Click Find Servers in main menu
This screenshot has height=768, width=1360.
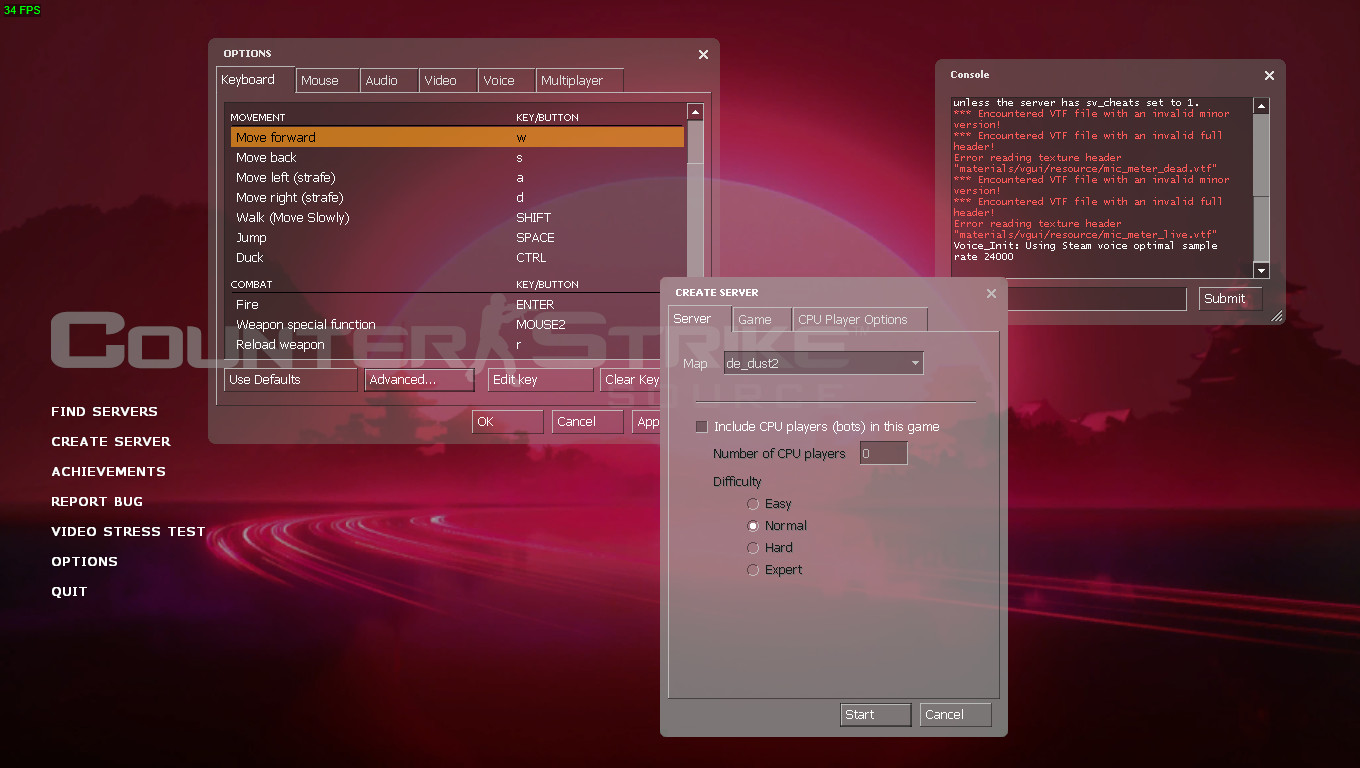tap(104, 412)
